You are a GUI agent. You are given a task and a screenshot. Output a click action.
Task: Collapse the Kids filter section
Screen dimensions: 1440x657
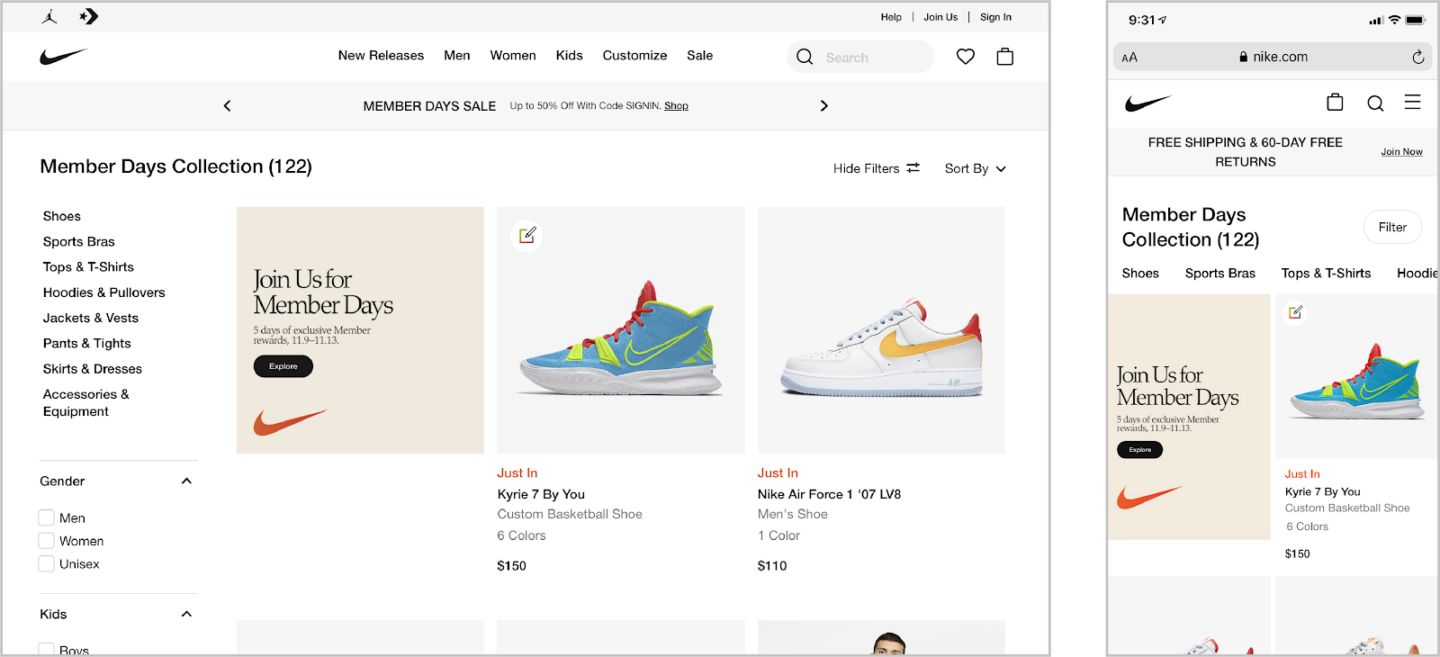tap(186, 614)
